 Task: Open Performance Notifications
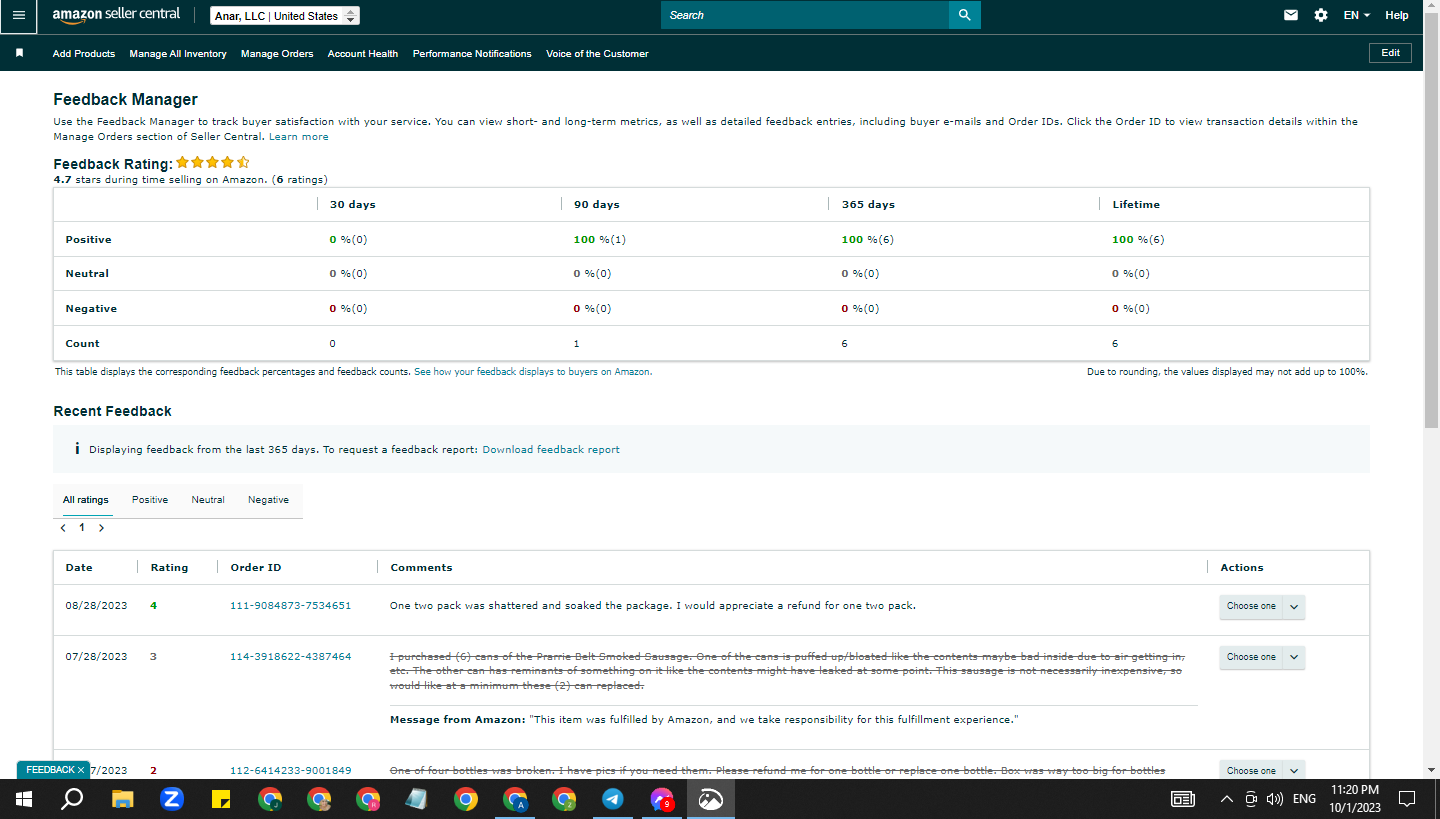[x=472, y=54]
